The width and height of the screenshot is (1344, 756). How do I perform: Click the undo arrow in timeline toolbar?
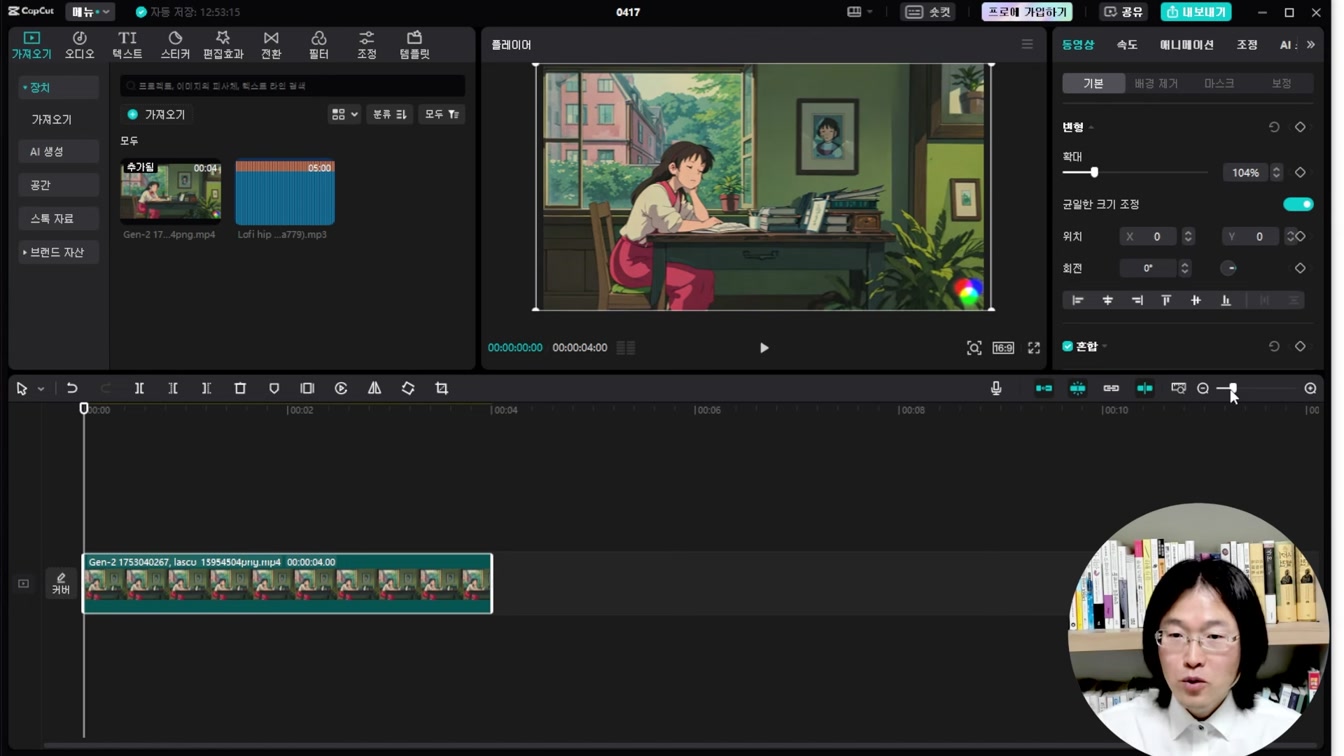click(x=72, y=388)
